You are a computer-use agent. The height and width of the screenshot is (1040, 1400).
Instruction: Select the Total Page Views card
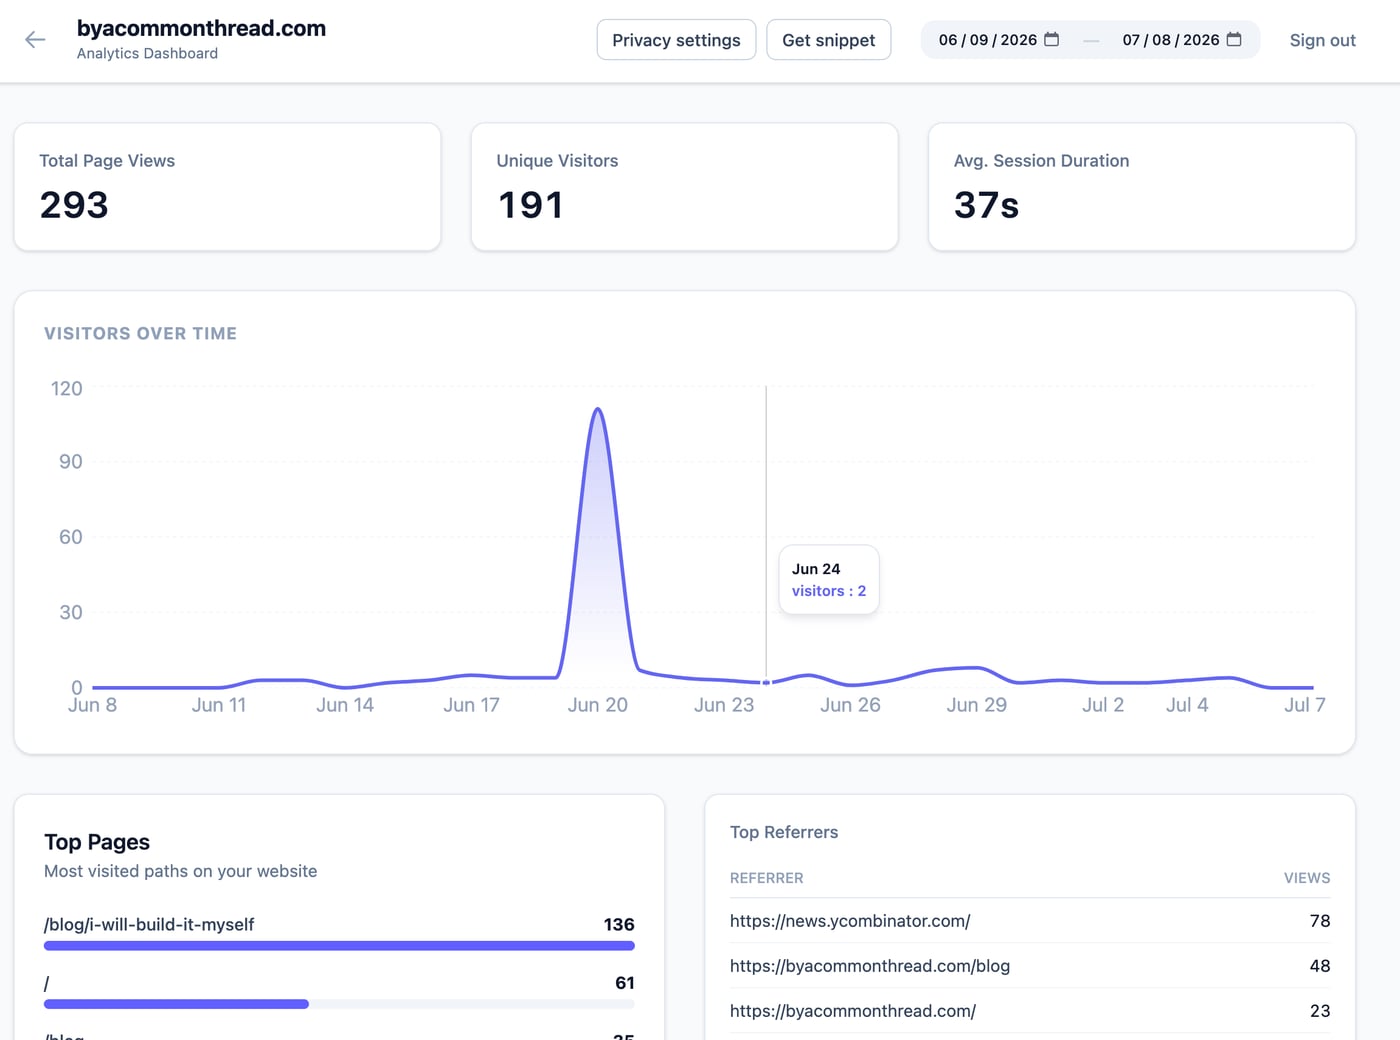coord(227,187)
